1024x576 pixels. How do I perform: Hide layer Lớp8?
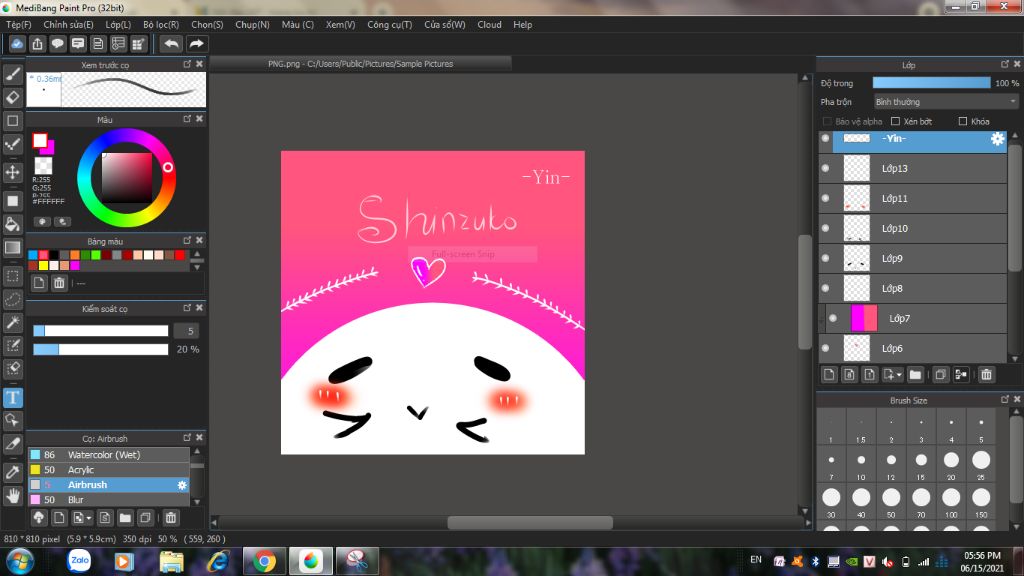click(825, 289)
